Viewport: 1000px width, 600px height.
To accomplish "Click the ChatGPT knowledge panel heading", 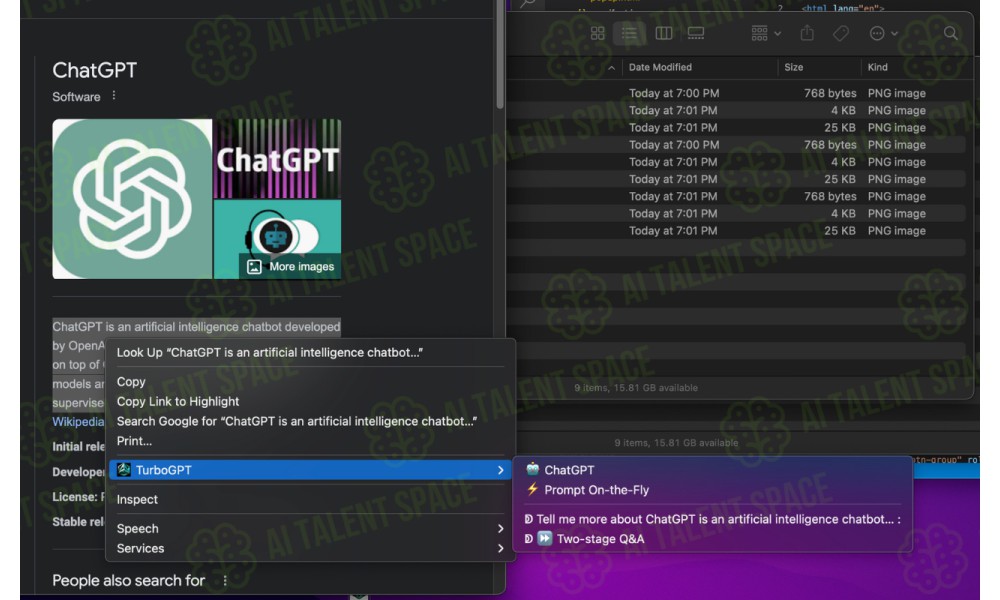I will click(x=94, y=70).
